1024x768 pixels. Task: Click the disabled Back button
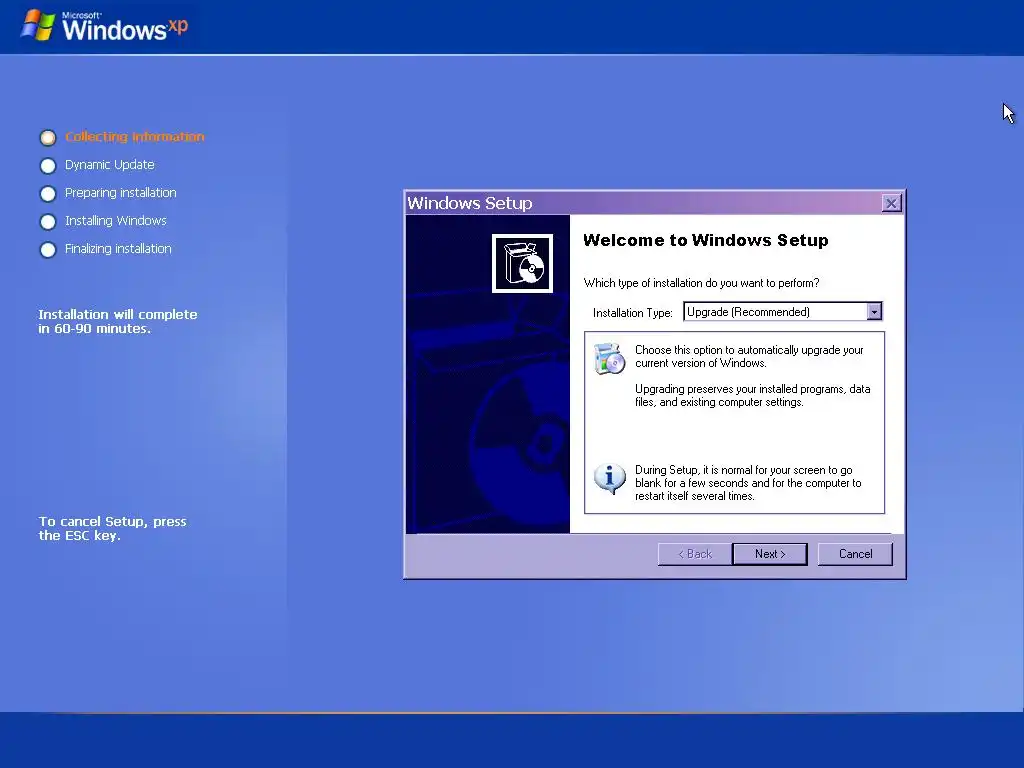pyautogui.click(x=694, y=554)
